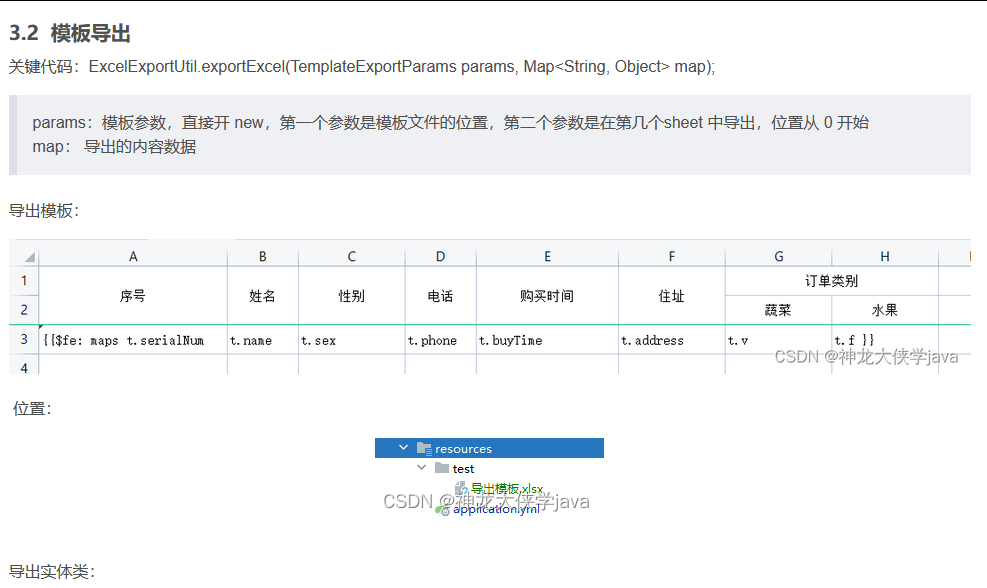Click the row 3 number header
The width and height of the screenshot is (987, 588).
click(x=24, y=340)
